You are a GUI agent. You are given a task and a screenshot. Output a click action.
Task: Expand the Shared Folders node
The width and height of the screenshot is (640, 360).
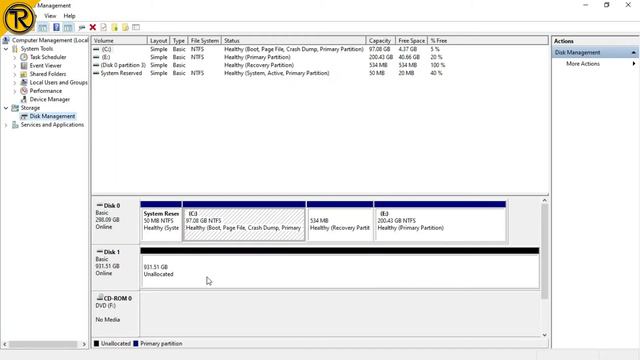coord(15,74)
